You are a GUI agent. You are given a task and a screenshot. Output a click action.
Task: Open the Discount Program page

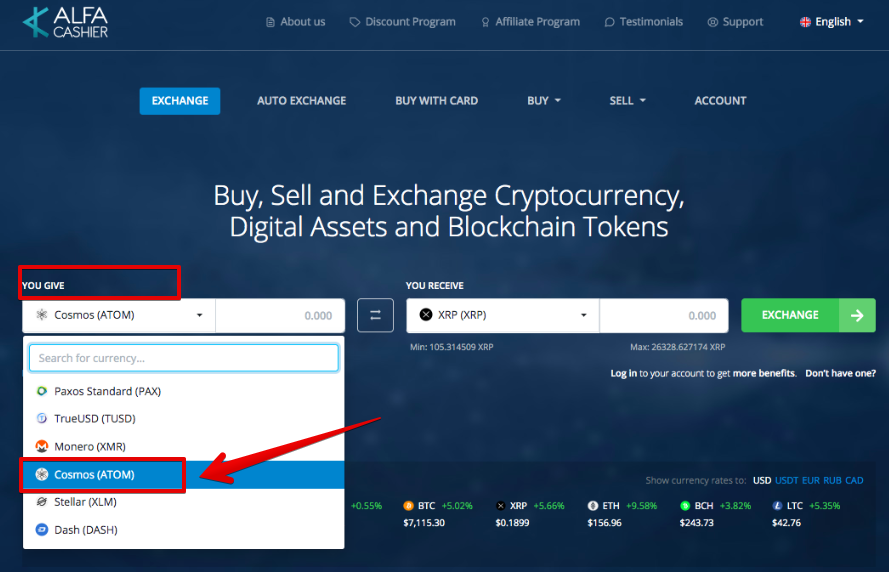403,22
